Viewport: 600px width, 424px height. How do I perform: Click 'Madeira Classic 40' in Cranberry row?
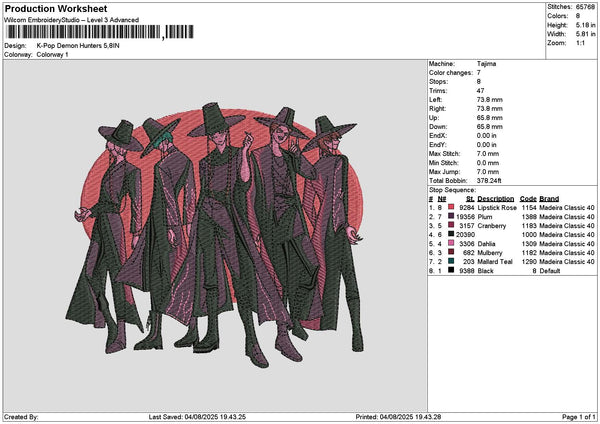pos(567,226)
